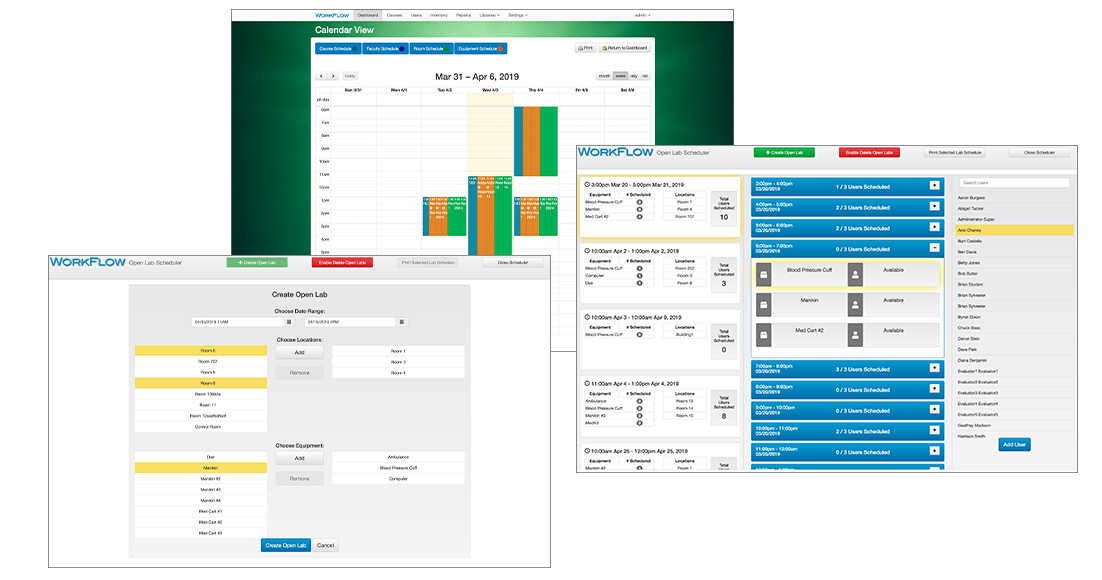Expand the 7:00pm - 8:00pm time slot

934,368
